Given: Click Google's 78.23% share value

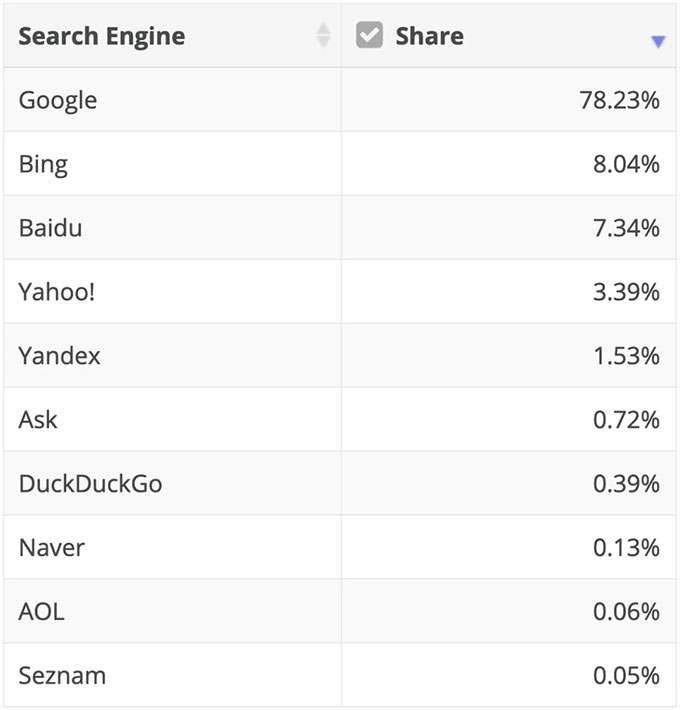Looking at the screenshot, I should click(x=619, y=100).
